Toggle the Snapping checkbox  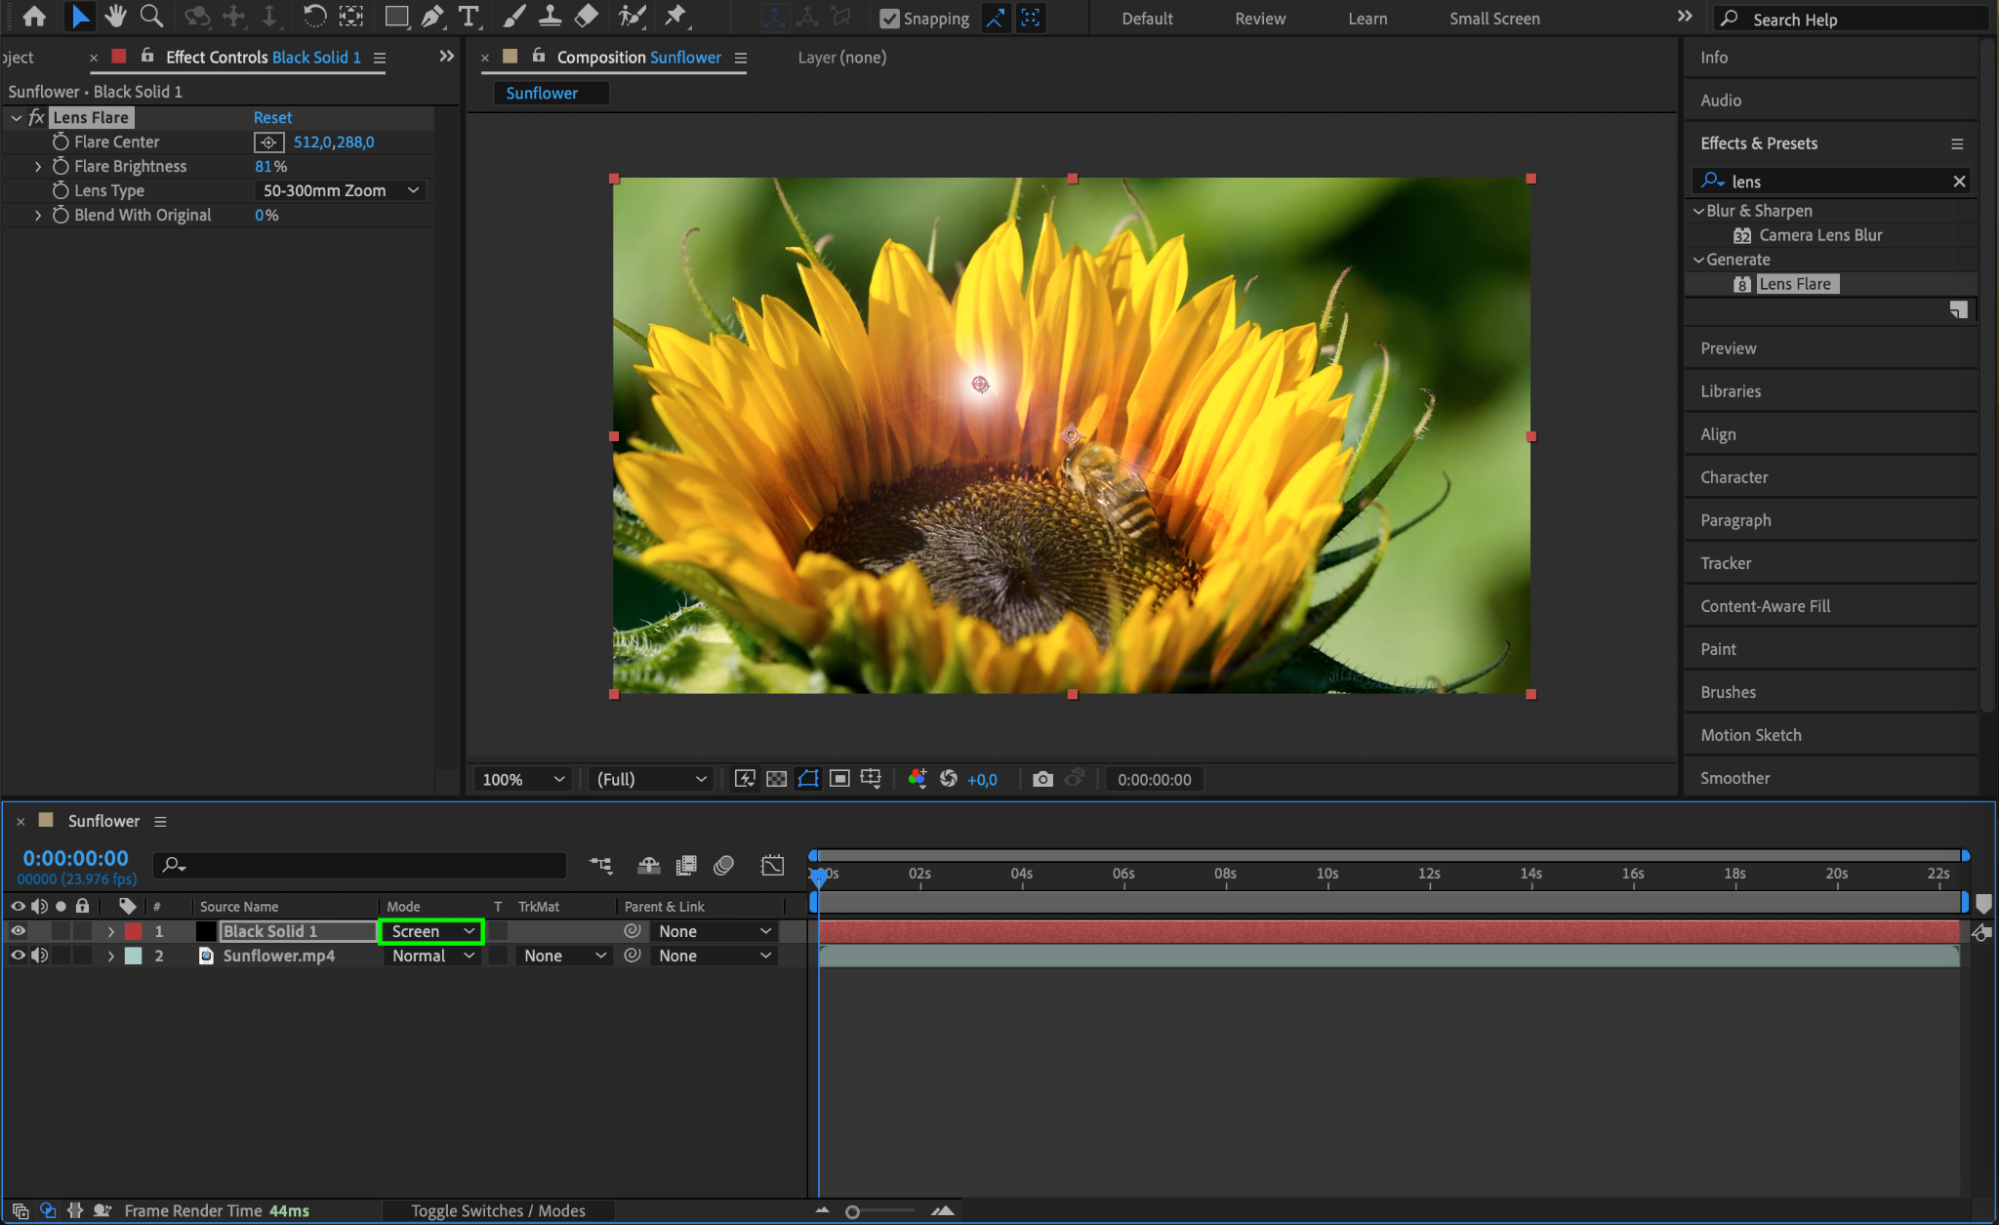pos(889,18)
